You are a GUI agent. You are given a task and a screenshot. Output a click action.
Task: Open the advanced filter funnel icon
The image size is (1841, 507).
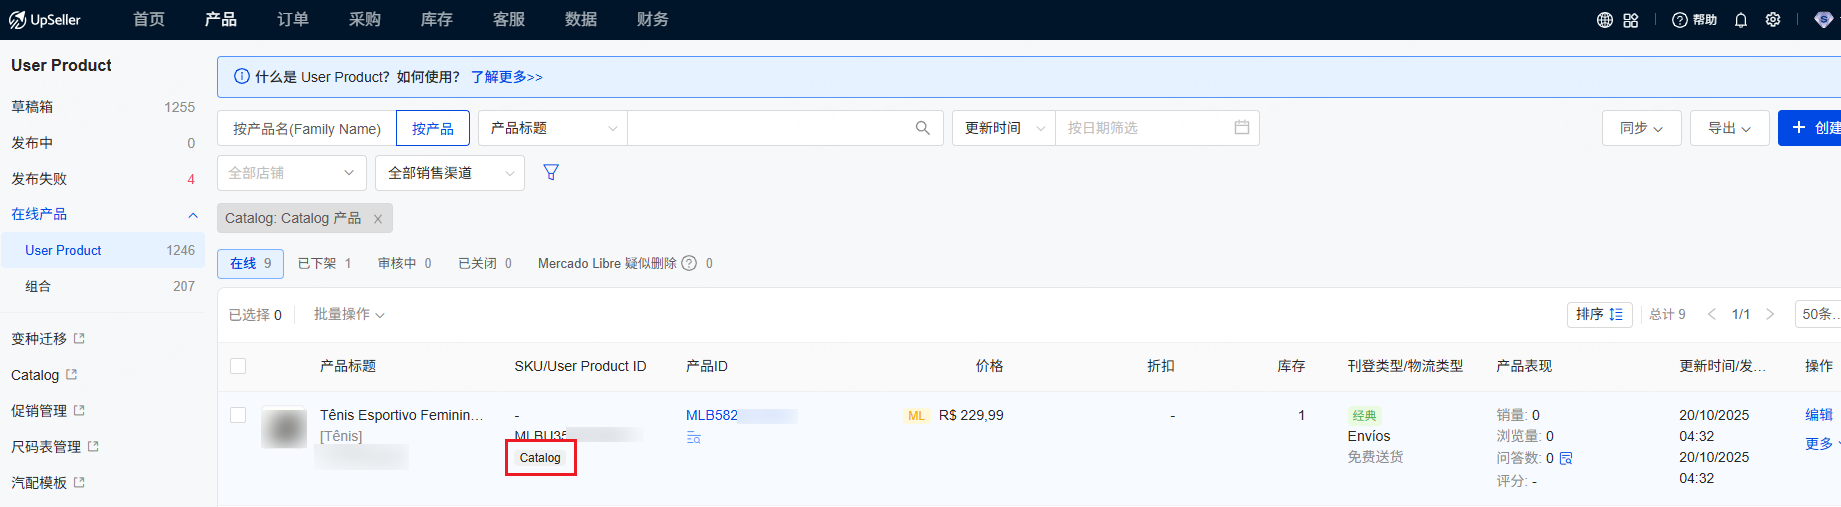click(x=551, y=173)
